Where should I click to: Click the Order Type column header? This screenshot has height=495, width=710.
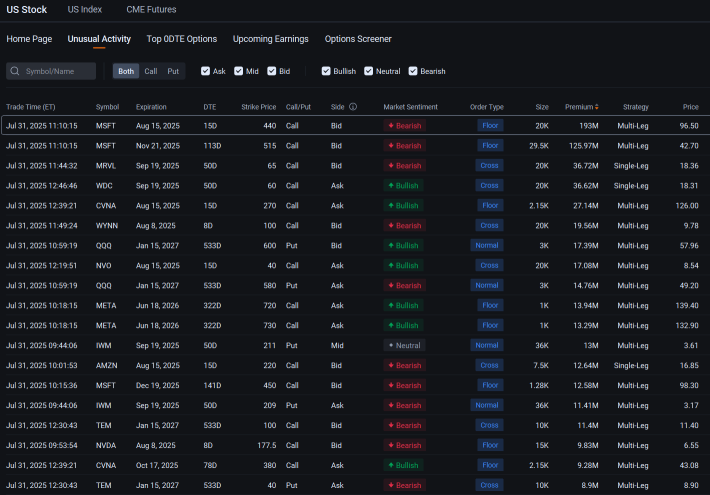(487, 107)
